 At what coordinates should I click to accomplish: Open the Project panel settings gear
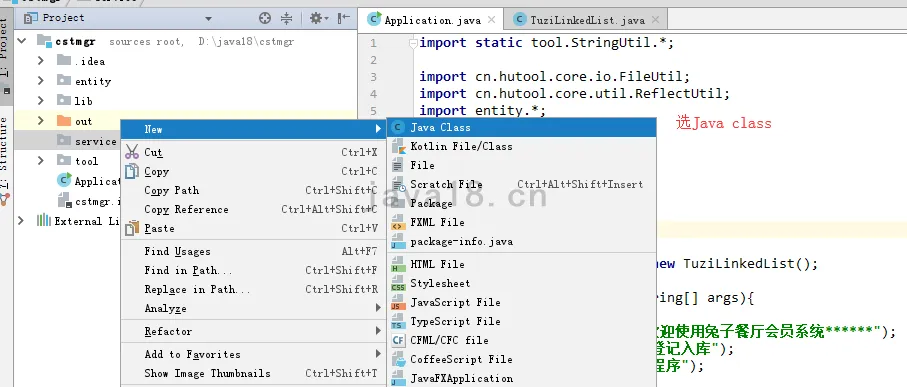coord(316,19)
